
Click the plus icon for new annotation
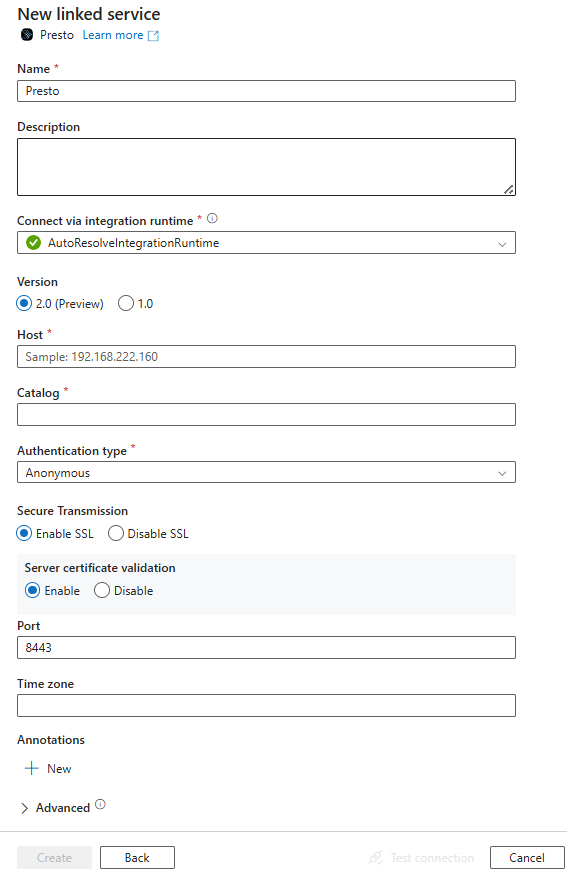click(32, 768)
